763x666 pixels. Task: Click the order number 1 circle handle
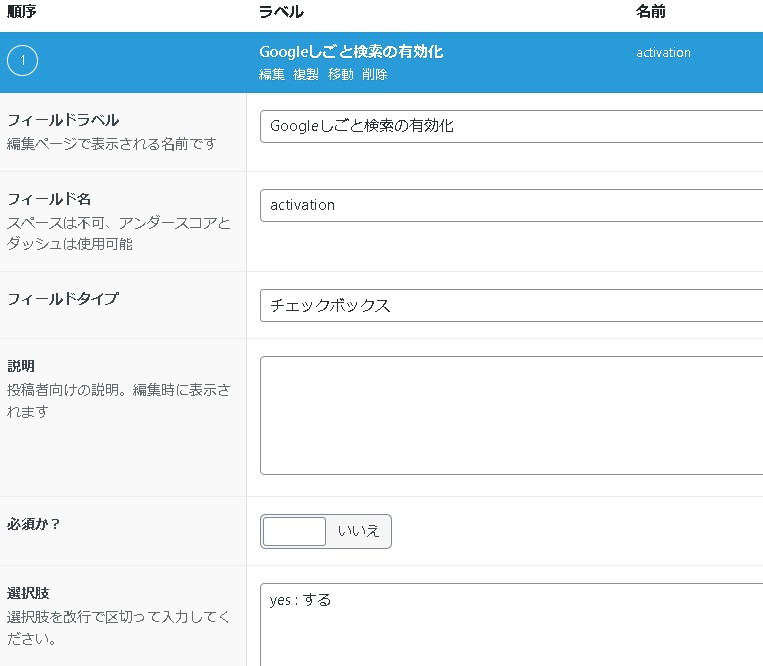coord(22,62)
